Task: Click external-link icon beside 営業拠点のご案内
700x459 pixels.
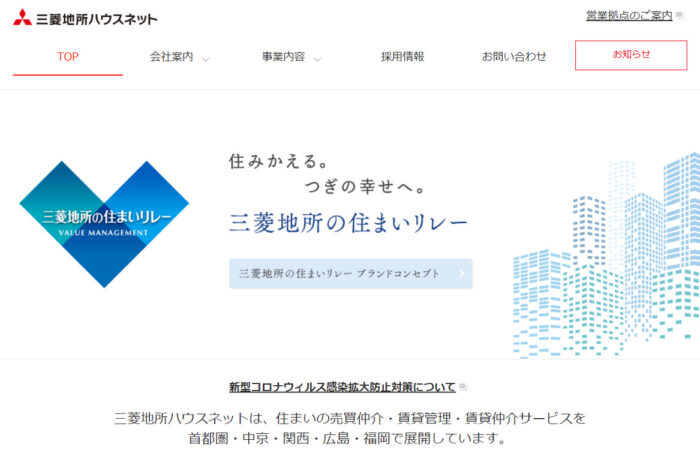Action: (679, 16)
